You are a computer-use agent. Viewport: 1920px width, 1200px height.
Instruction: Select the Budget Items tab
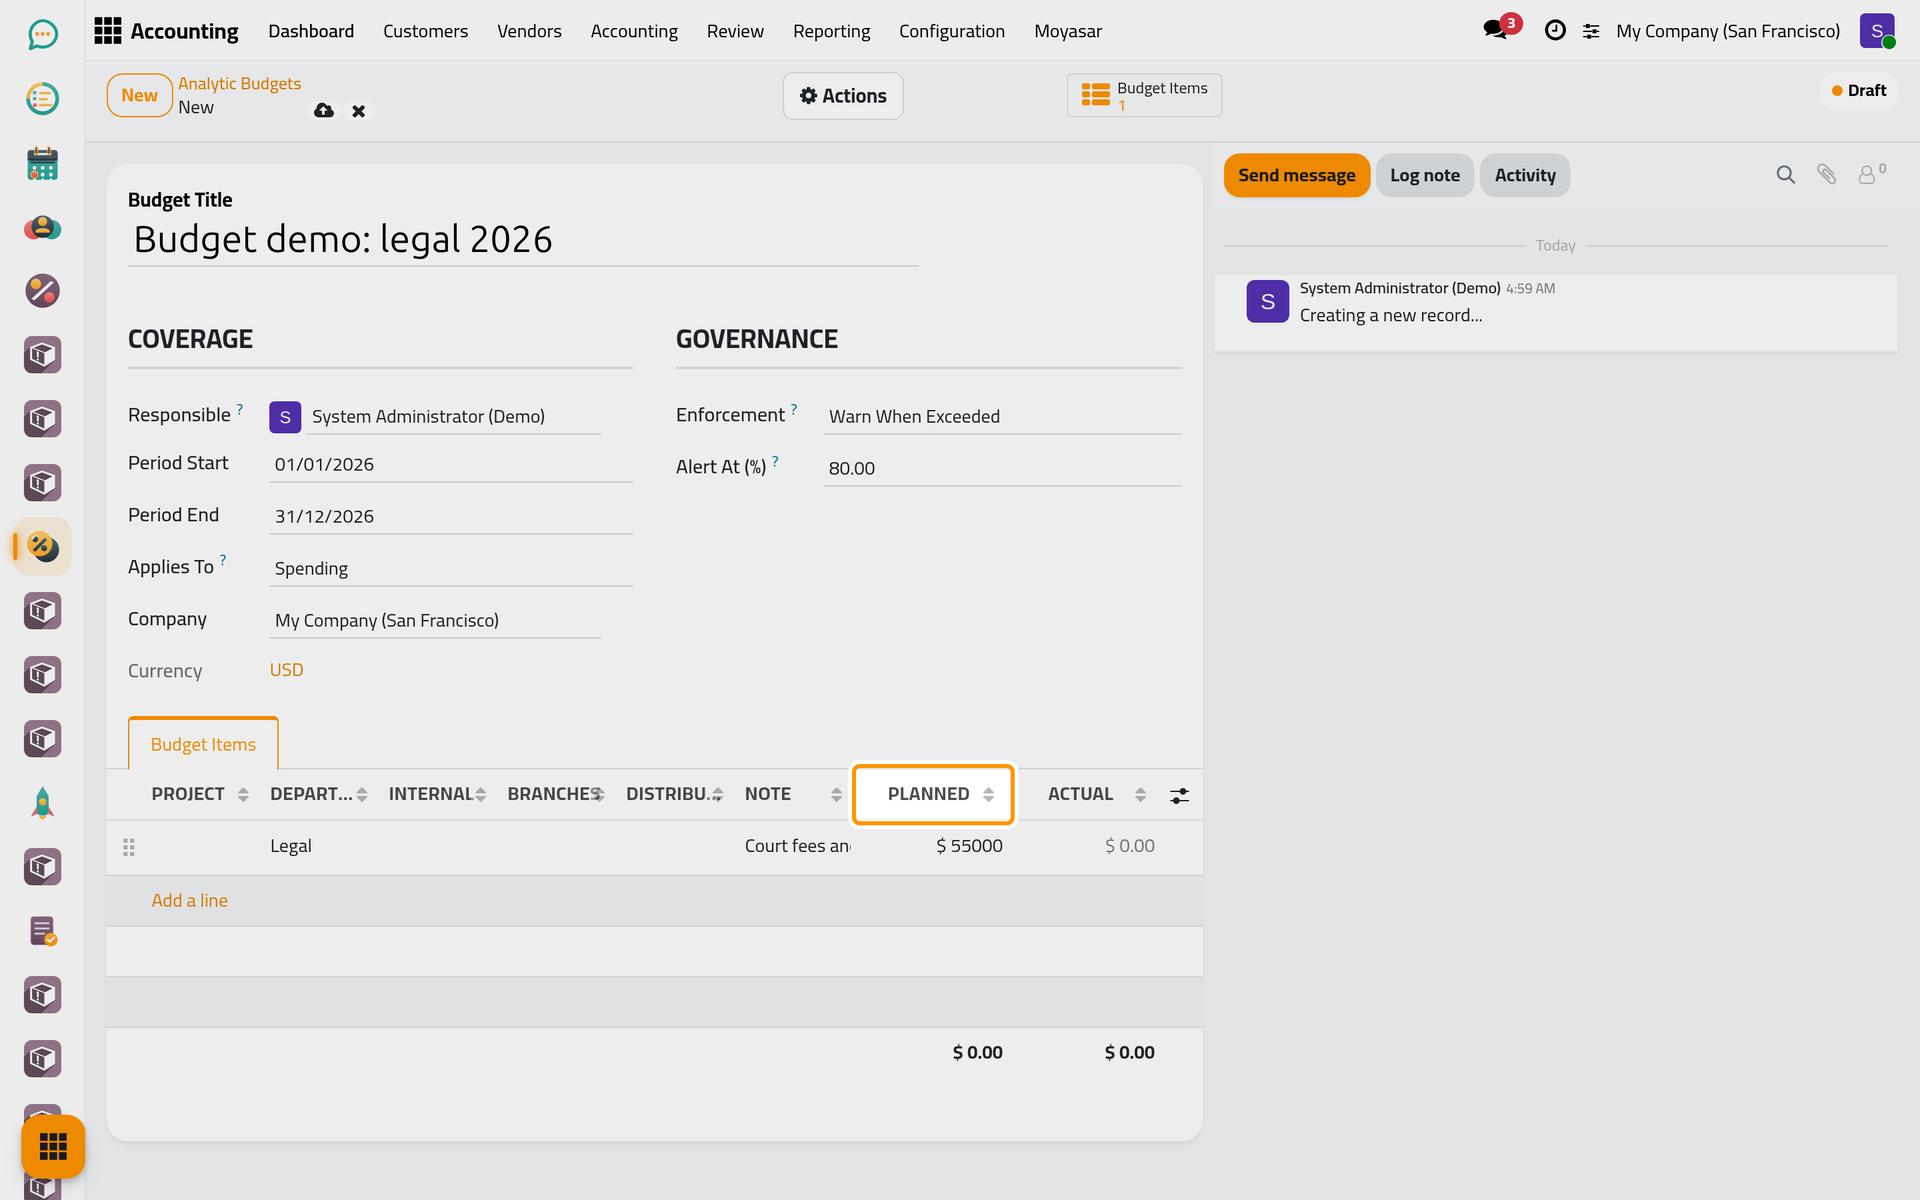tap(203, 744)
